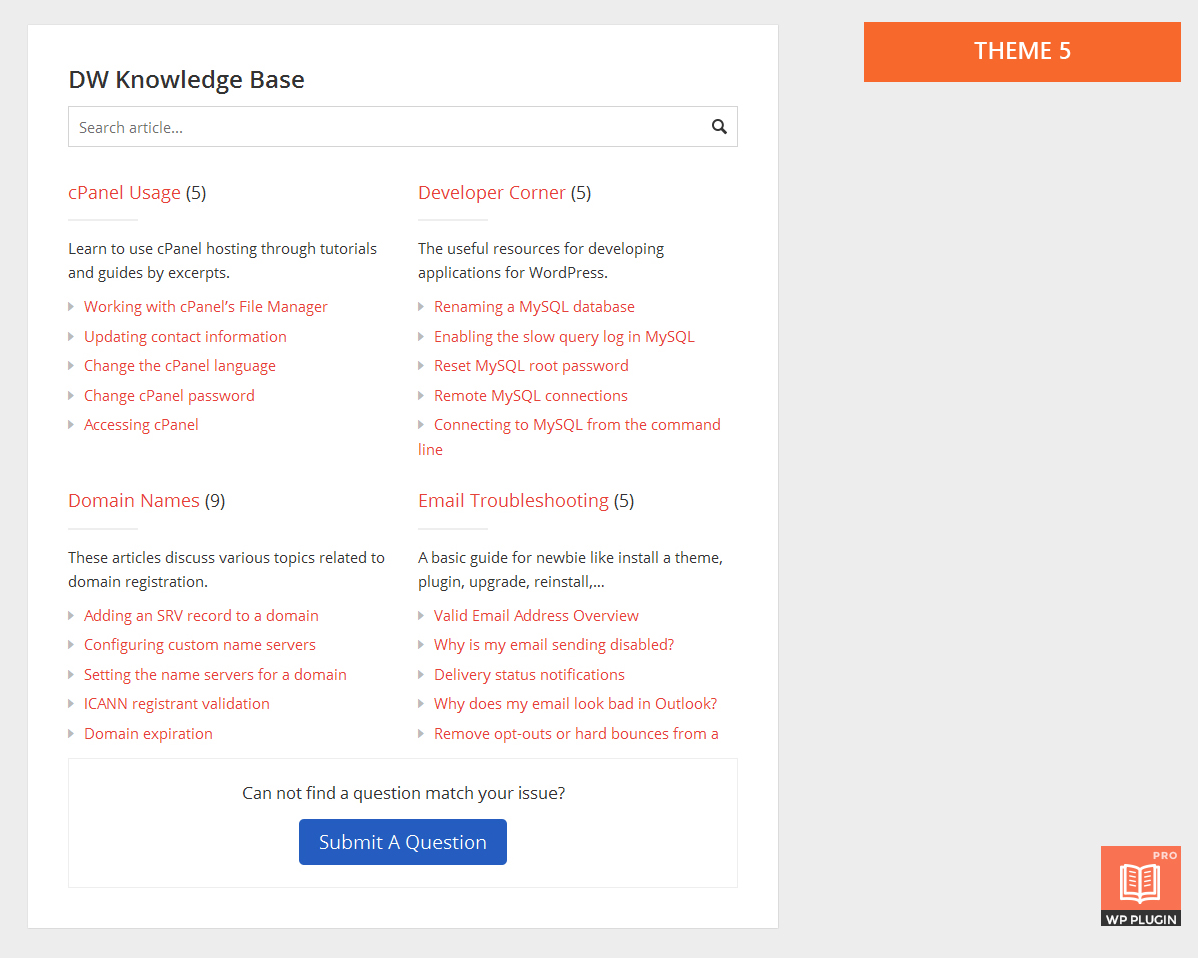1198x958 pixels.
Task: Open Updating contact information article
Action: (x=185, y=337)
